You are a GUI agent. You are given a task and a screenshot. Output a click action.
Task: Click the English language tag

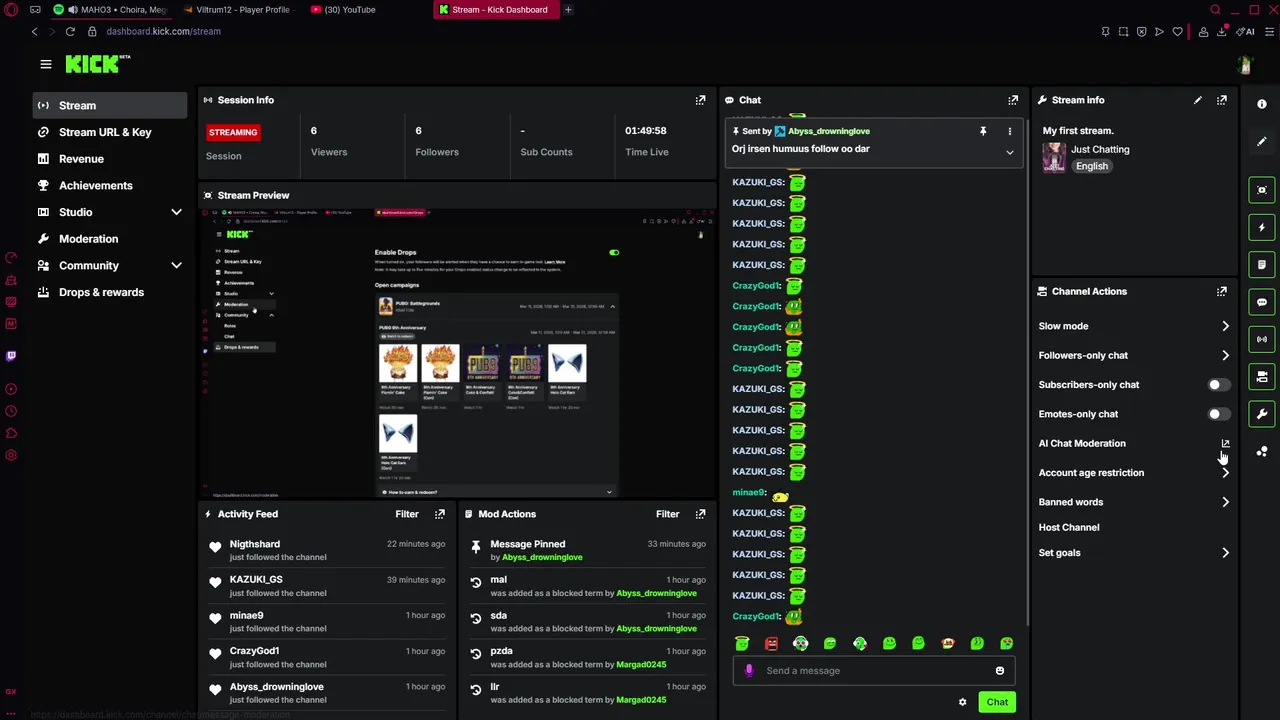pos(1092,166)
